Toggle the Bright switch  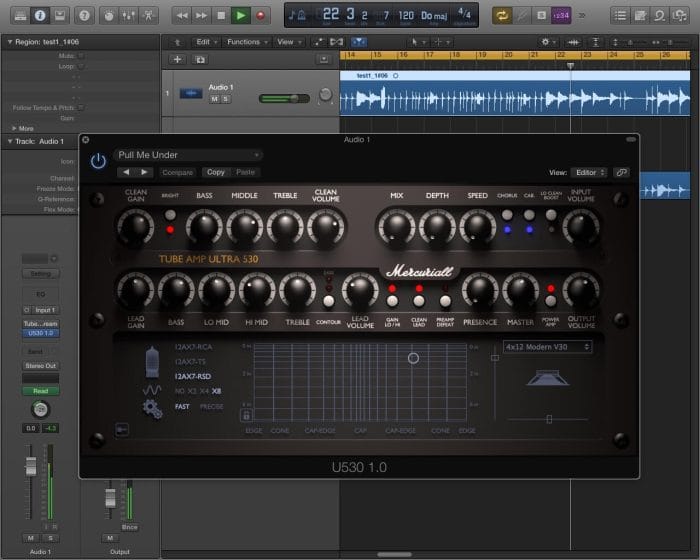170,215
